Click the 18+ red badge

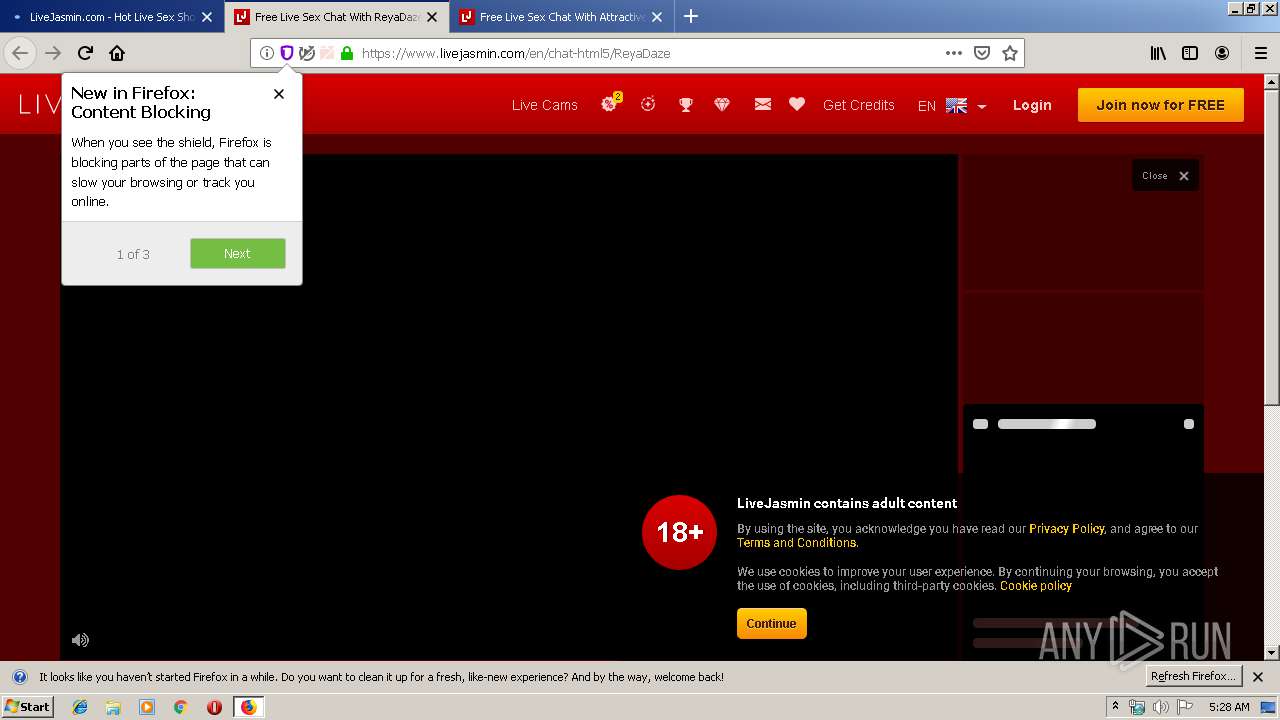[680, 532]
